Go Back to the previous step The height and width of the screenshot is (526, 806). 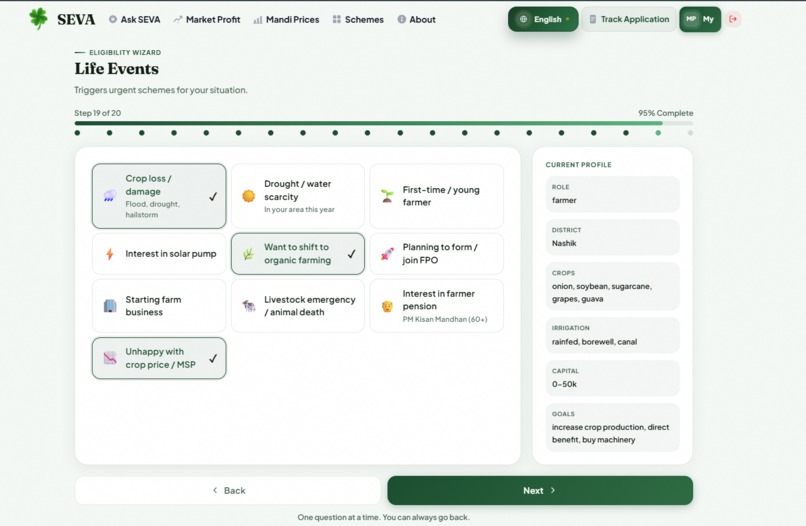click(x=228, y=490)
